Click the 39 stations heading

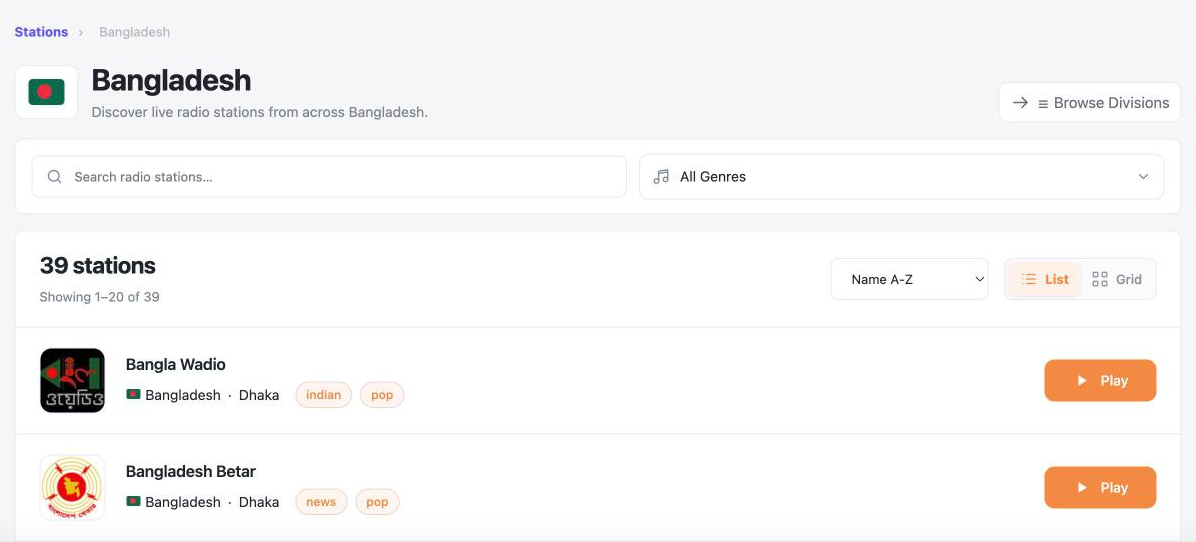pyautogui.click(x=98, y=265)
